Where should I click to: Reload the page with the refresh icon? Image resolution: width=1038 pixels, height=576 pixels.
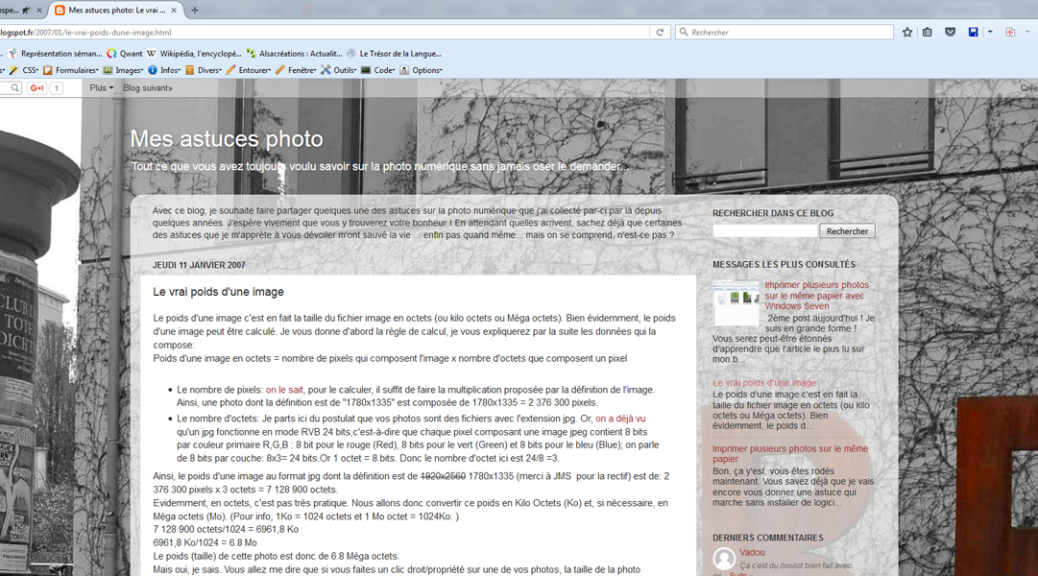tap(660, 32)
